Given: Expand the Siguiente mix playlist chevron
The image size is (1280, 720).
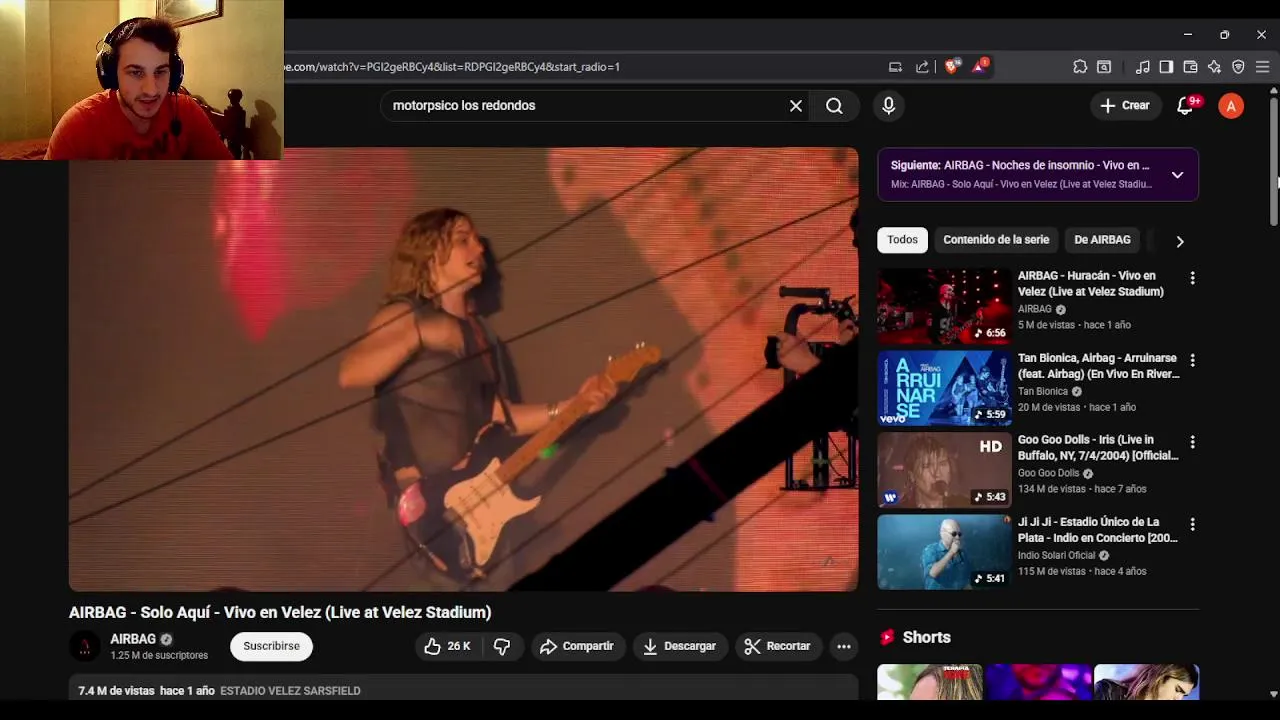Looking at the screenshot, I should pyautogui.click(x=1177, y=175).
